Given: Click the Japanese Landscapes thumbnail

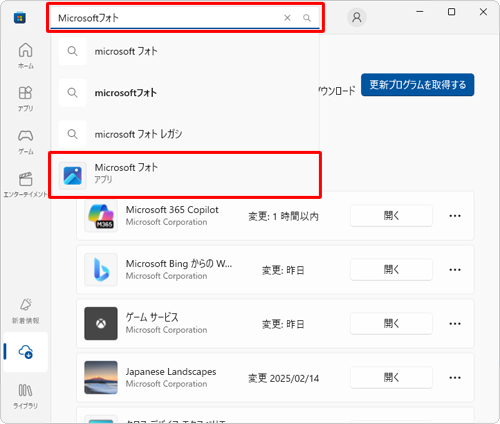Looking at the screenshot, I should [101, 377].
